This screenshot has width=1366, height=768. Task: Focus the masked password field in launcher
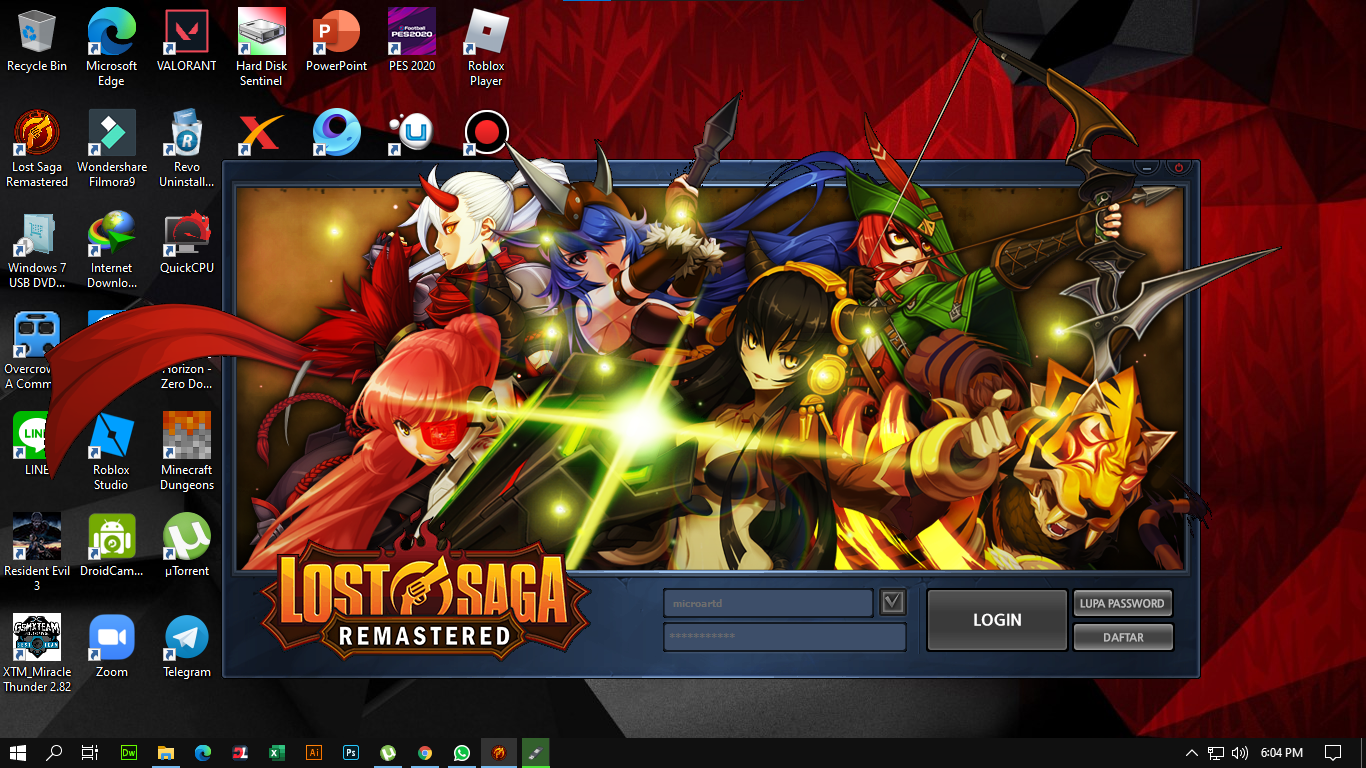[x=785, y=637]
